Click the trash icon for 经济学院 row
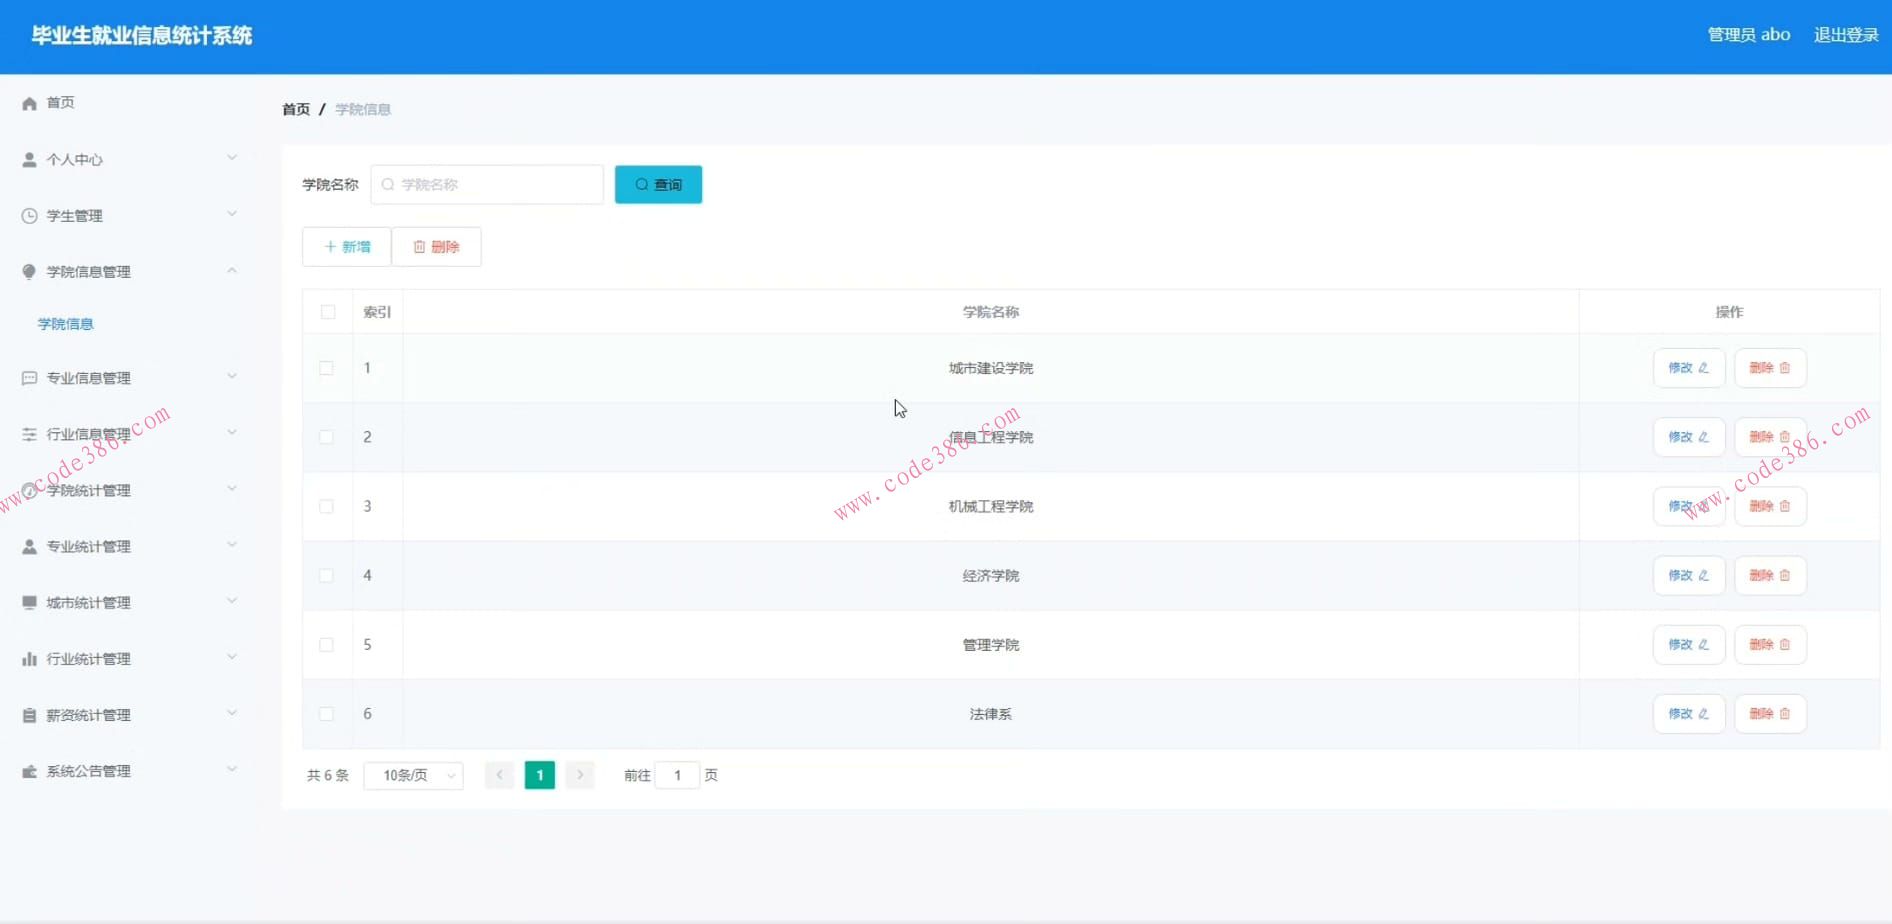This screenshot has height=924, width=1892. coord(1785,575)
